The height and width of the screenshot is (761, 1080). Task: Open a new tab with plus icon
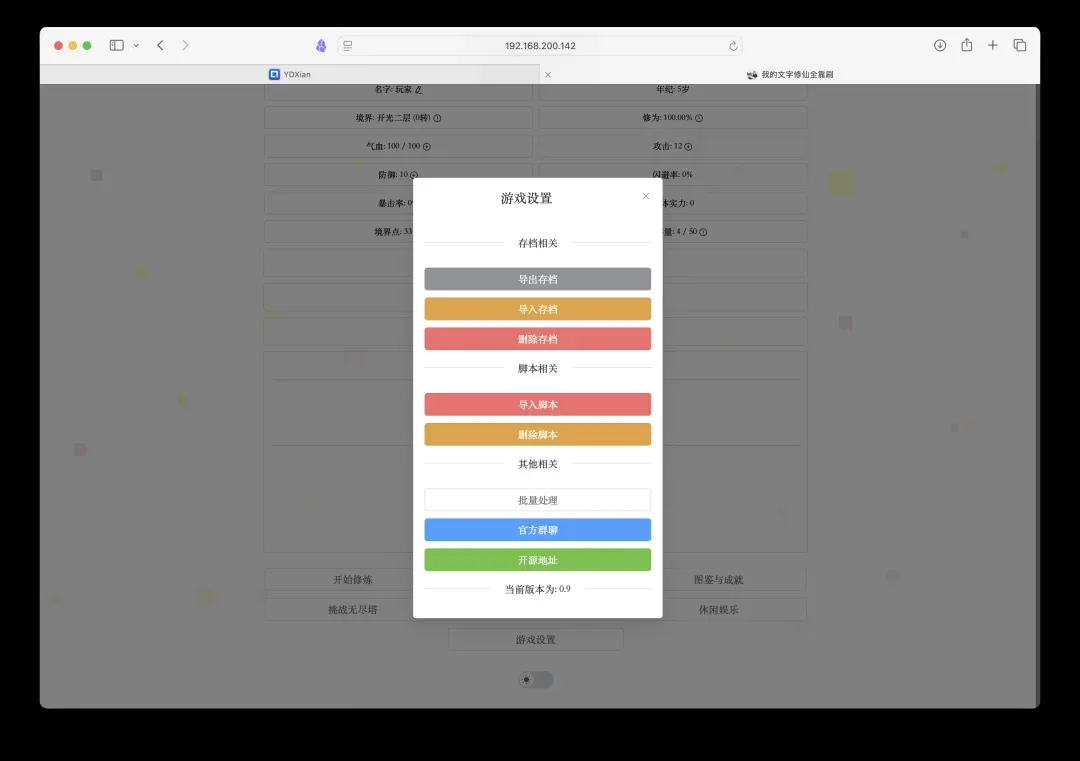(x=993, y=45)
